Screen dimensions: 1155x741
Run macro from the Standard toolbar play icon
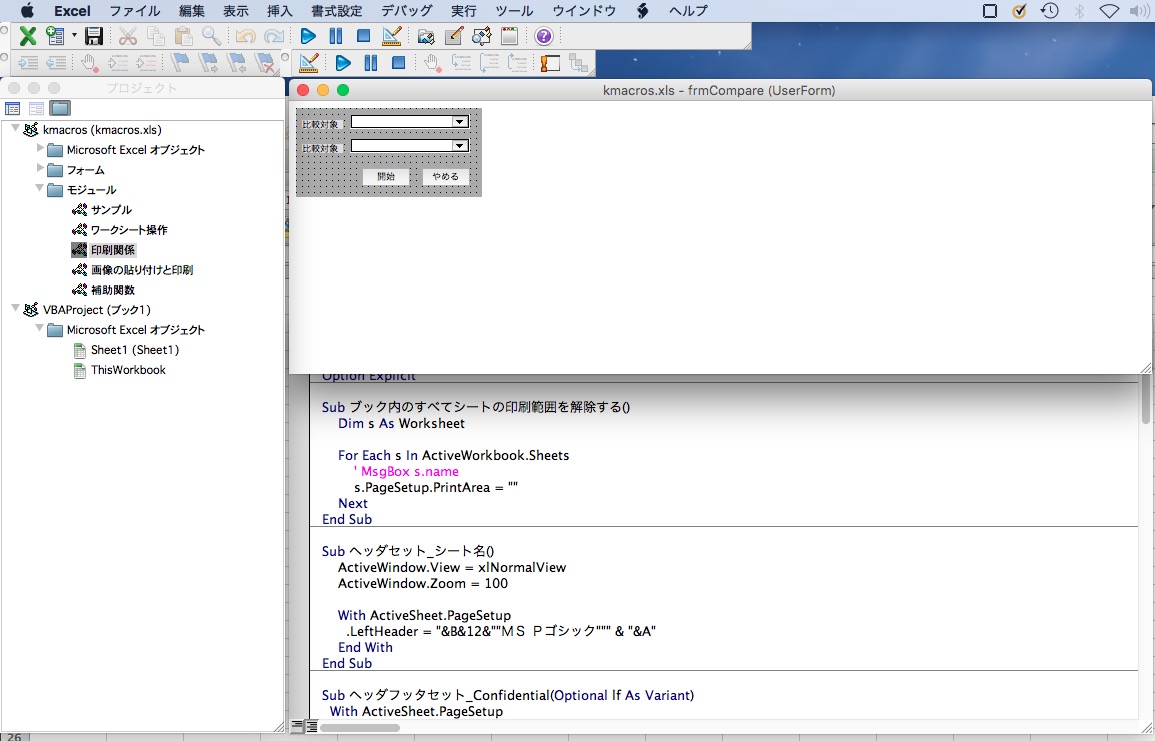(x=308, y=36)
